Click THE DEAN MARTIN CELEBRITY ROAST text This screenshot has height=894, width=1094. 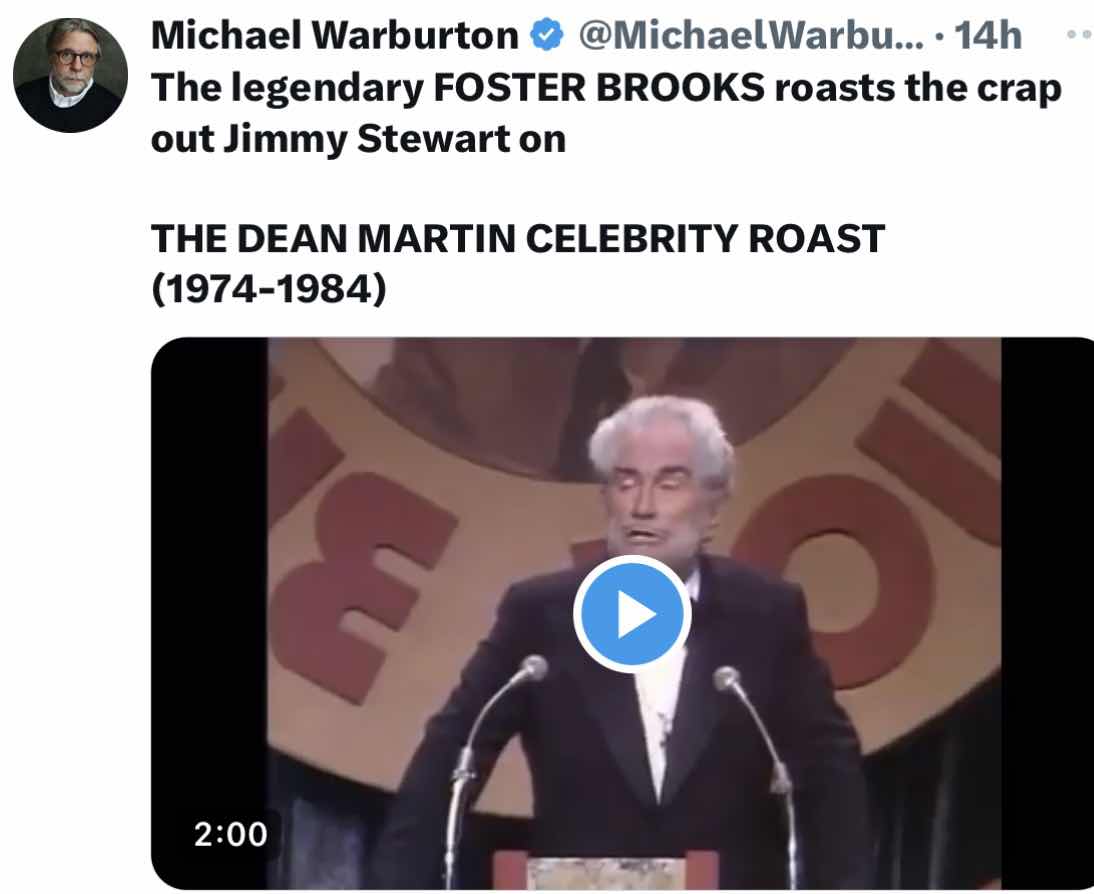click(x=518, y=238)
